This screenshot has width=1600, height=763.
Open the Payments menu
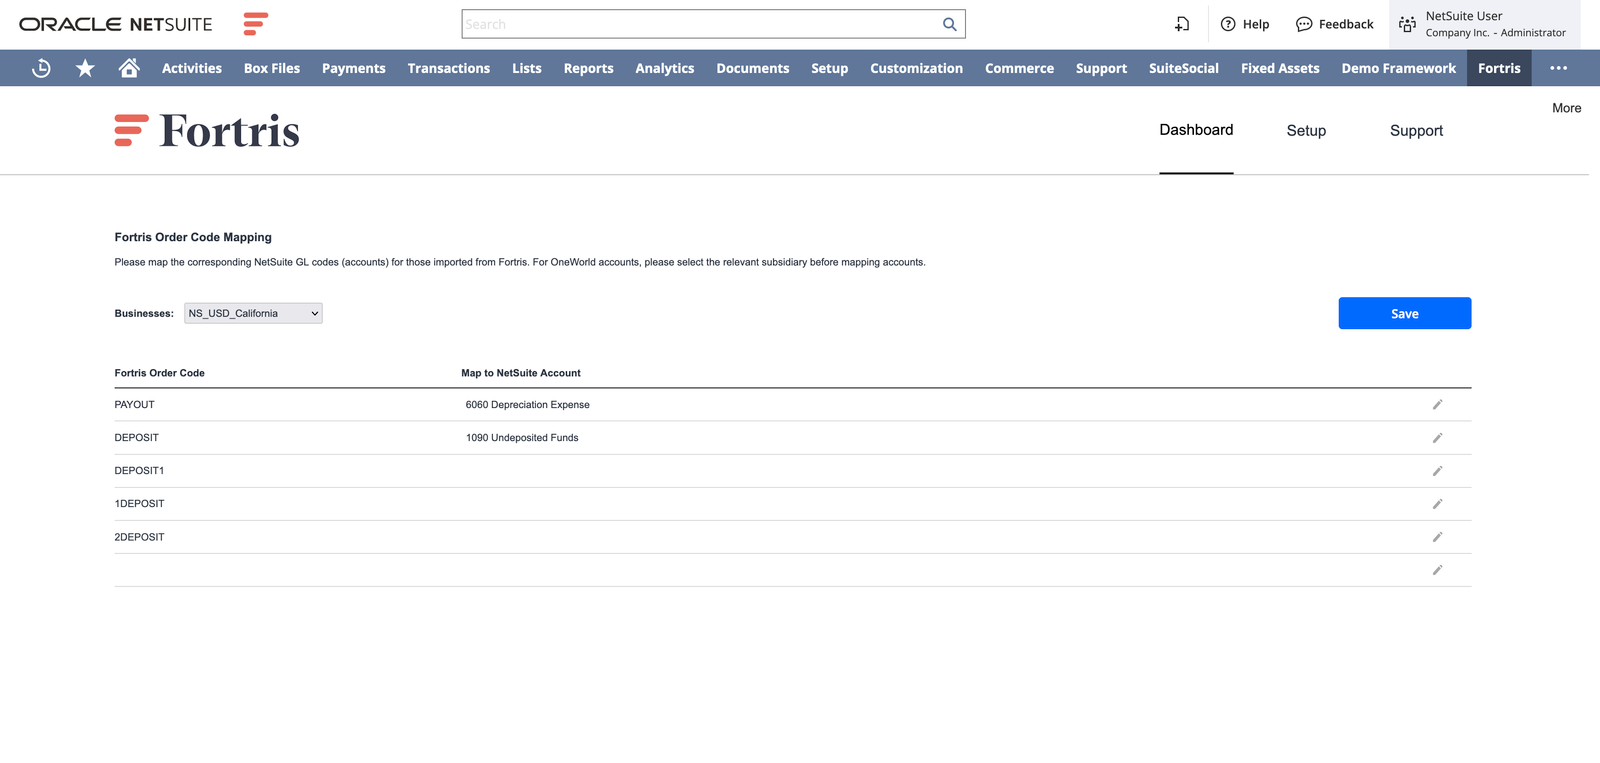(x=354, y=68)
